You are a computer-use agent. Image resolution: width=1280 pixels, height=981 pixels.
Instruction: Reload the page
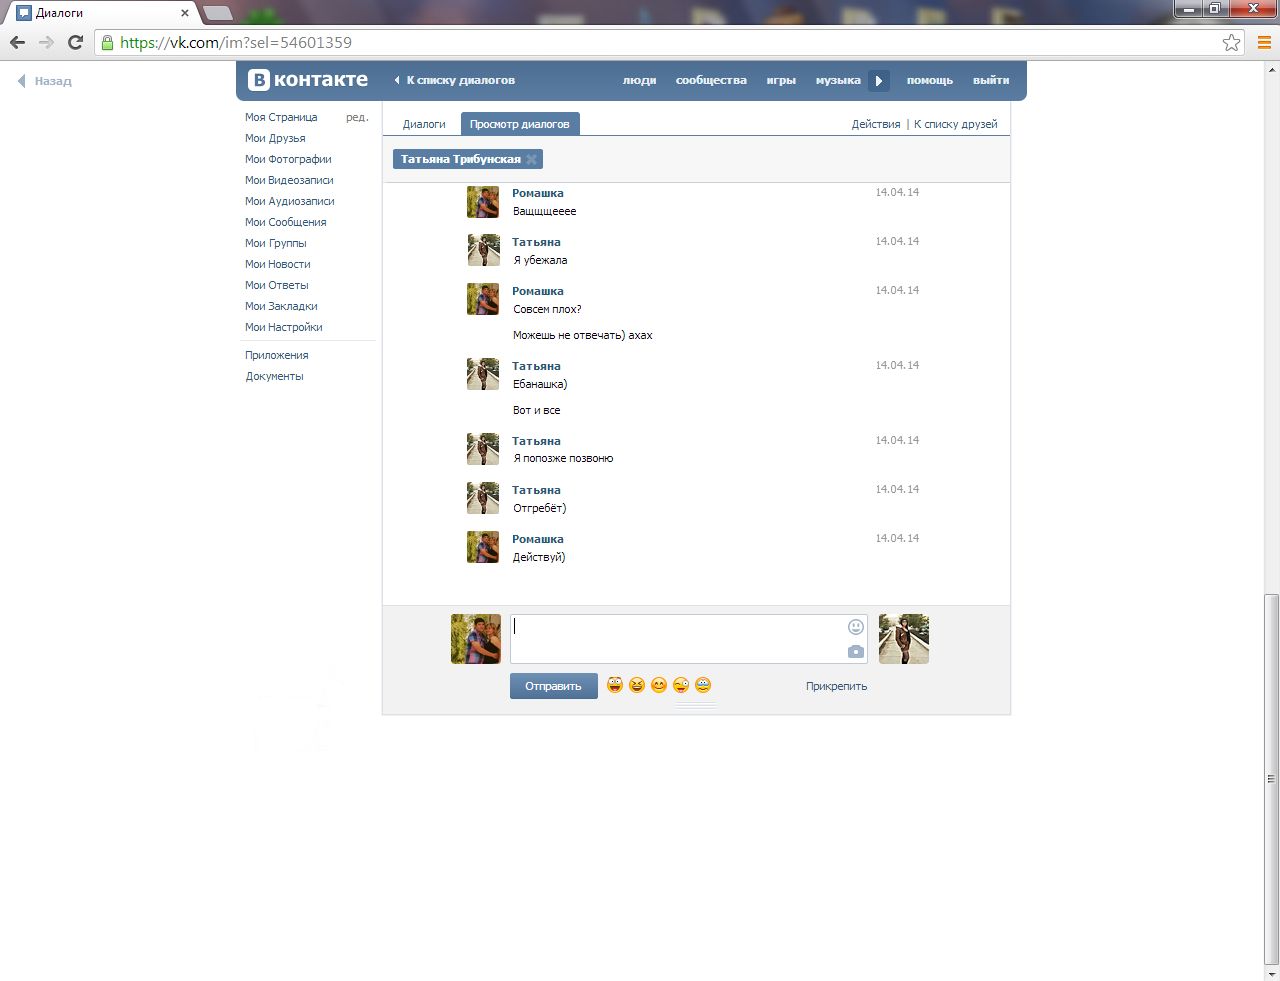tap(75, 42)
